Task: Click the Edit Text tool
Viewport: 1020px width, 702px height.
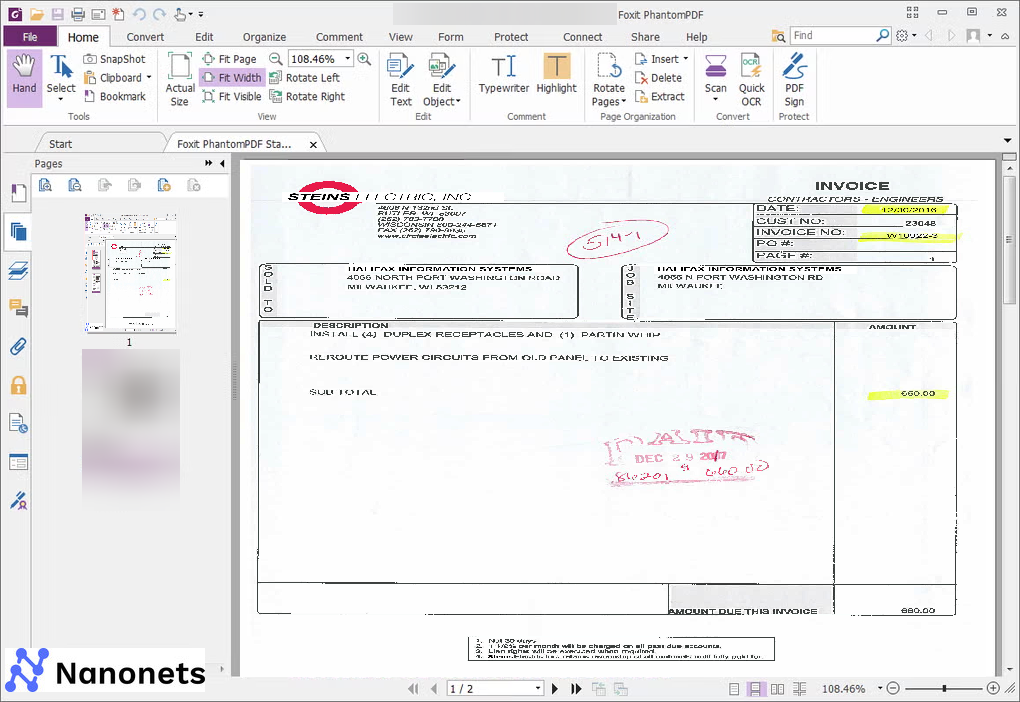Action: (x=400, y=78)
